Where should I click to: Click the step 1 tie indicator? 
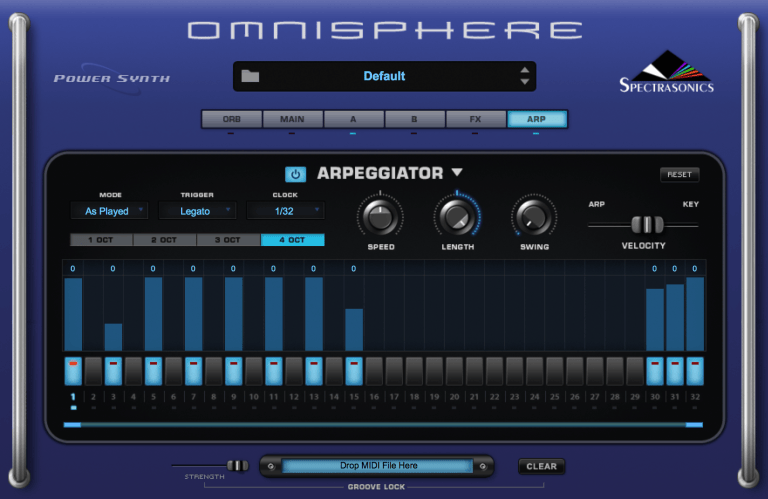[x=73, y=407]
